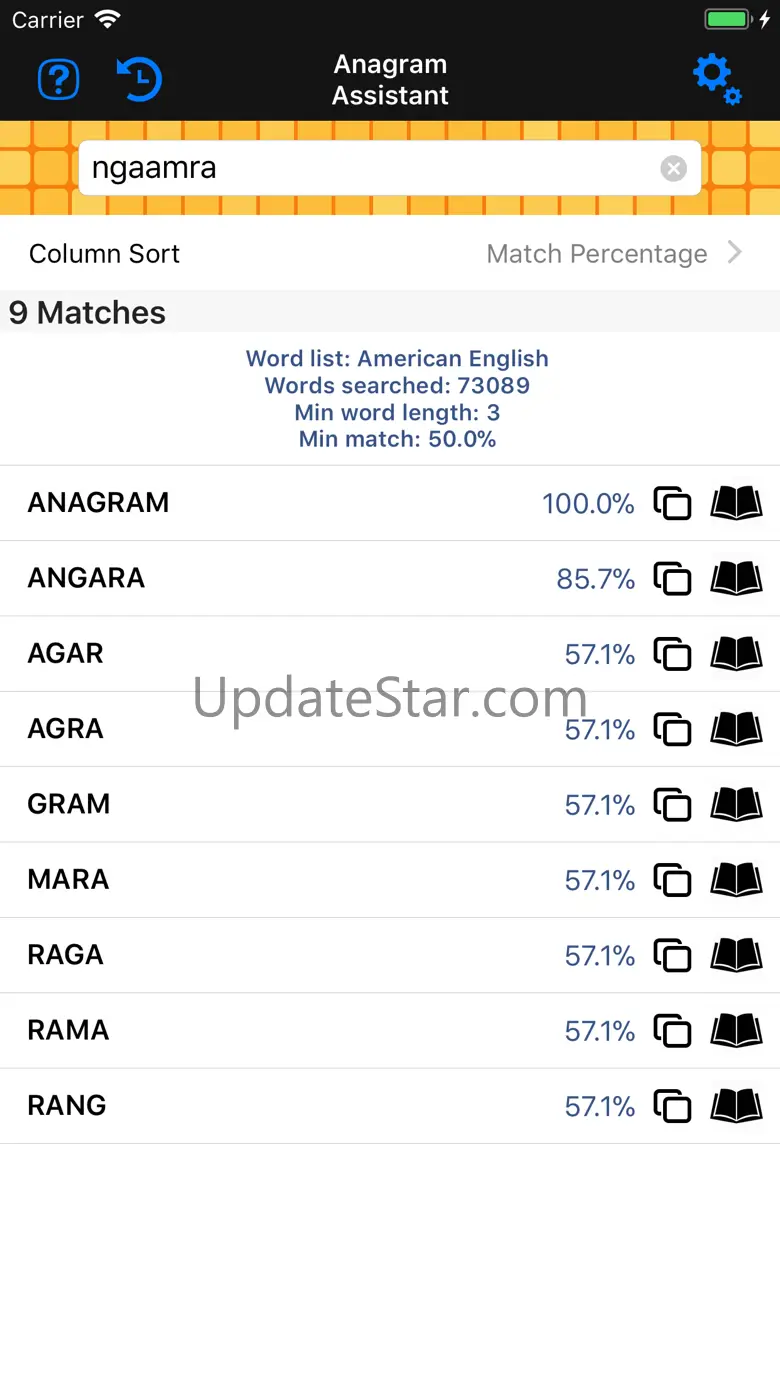Open settings gears icon
Image resolution: width=780 pixels, height=1387 pixels.
(x=717, y=80)
